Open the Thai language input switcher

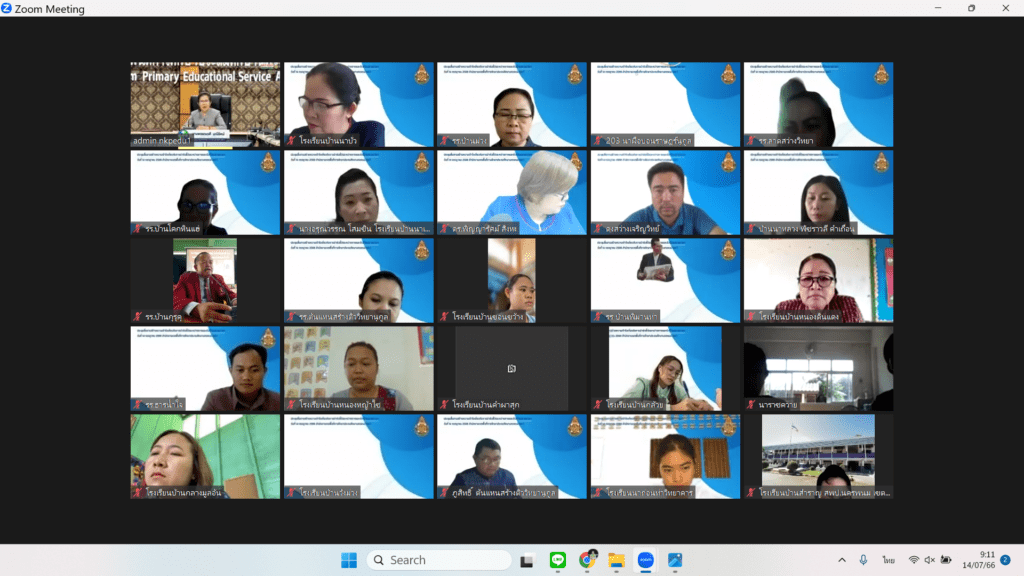[x=888, y=560]
